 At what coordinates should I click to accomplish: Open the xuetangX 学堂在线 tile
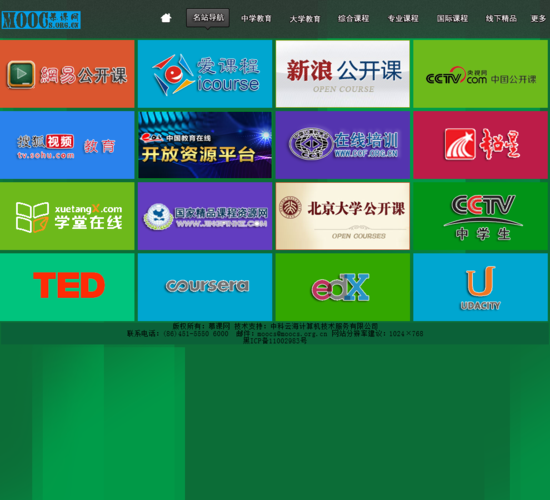67,216
